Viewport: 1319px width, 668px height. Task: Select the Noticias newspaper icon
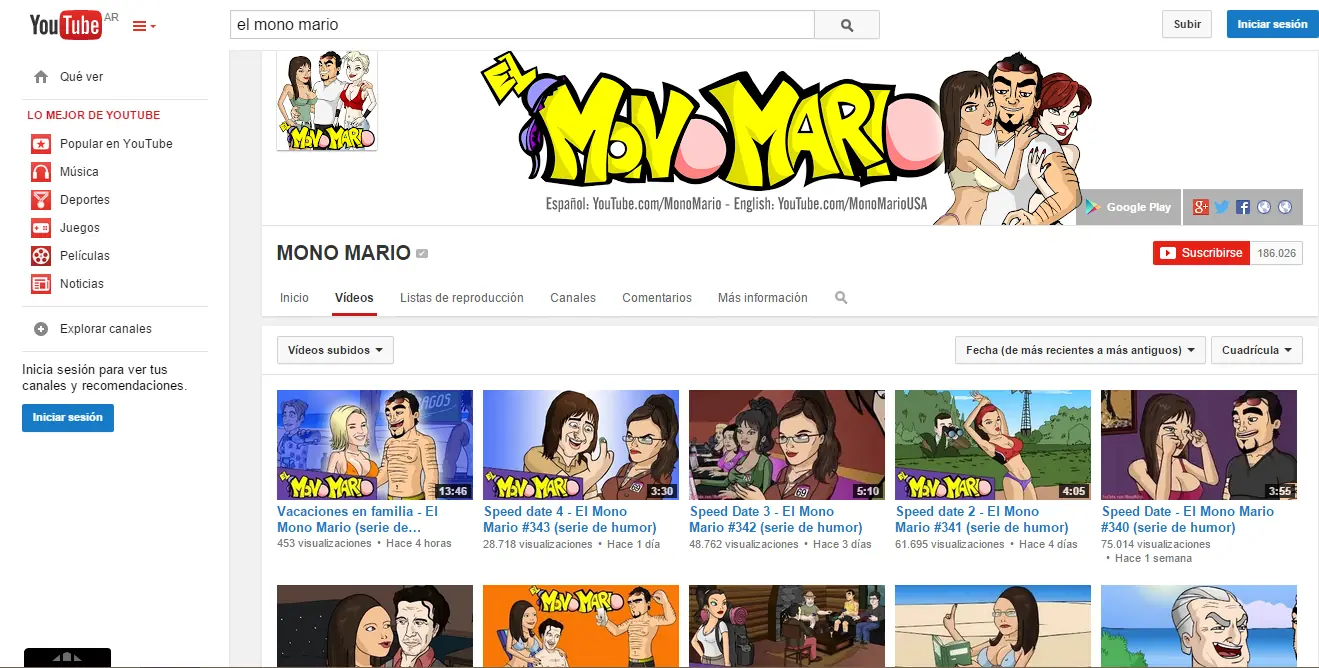41,284
